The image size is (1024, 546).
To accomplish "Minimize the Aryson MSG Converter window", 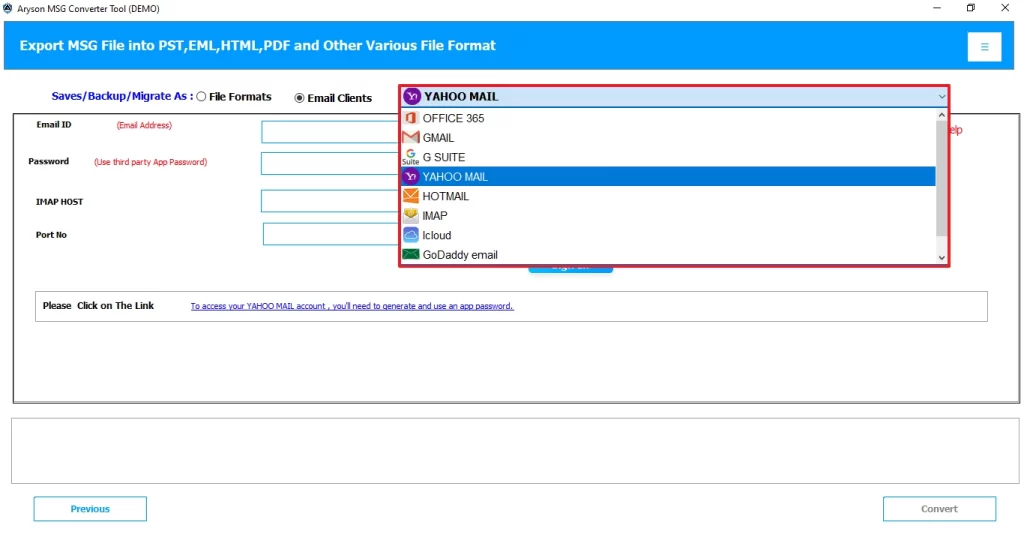I will (x=936, y=8).
